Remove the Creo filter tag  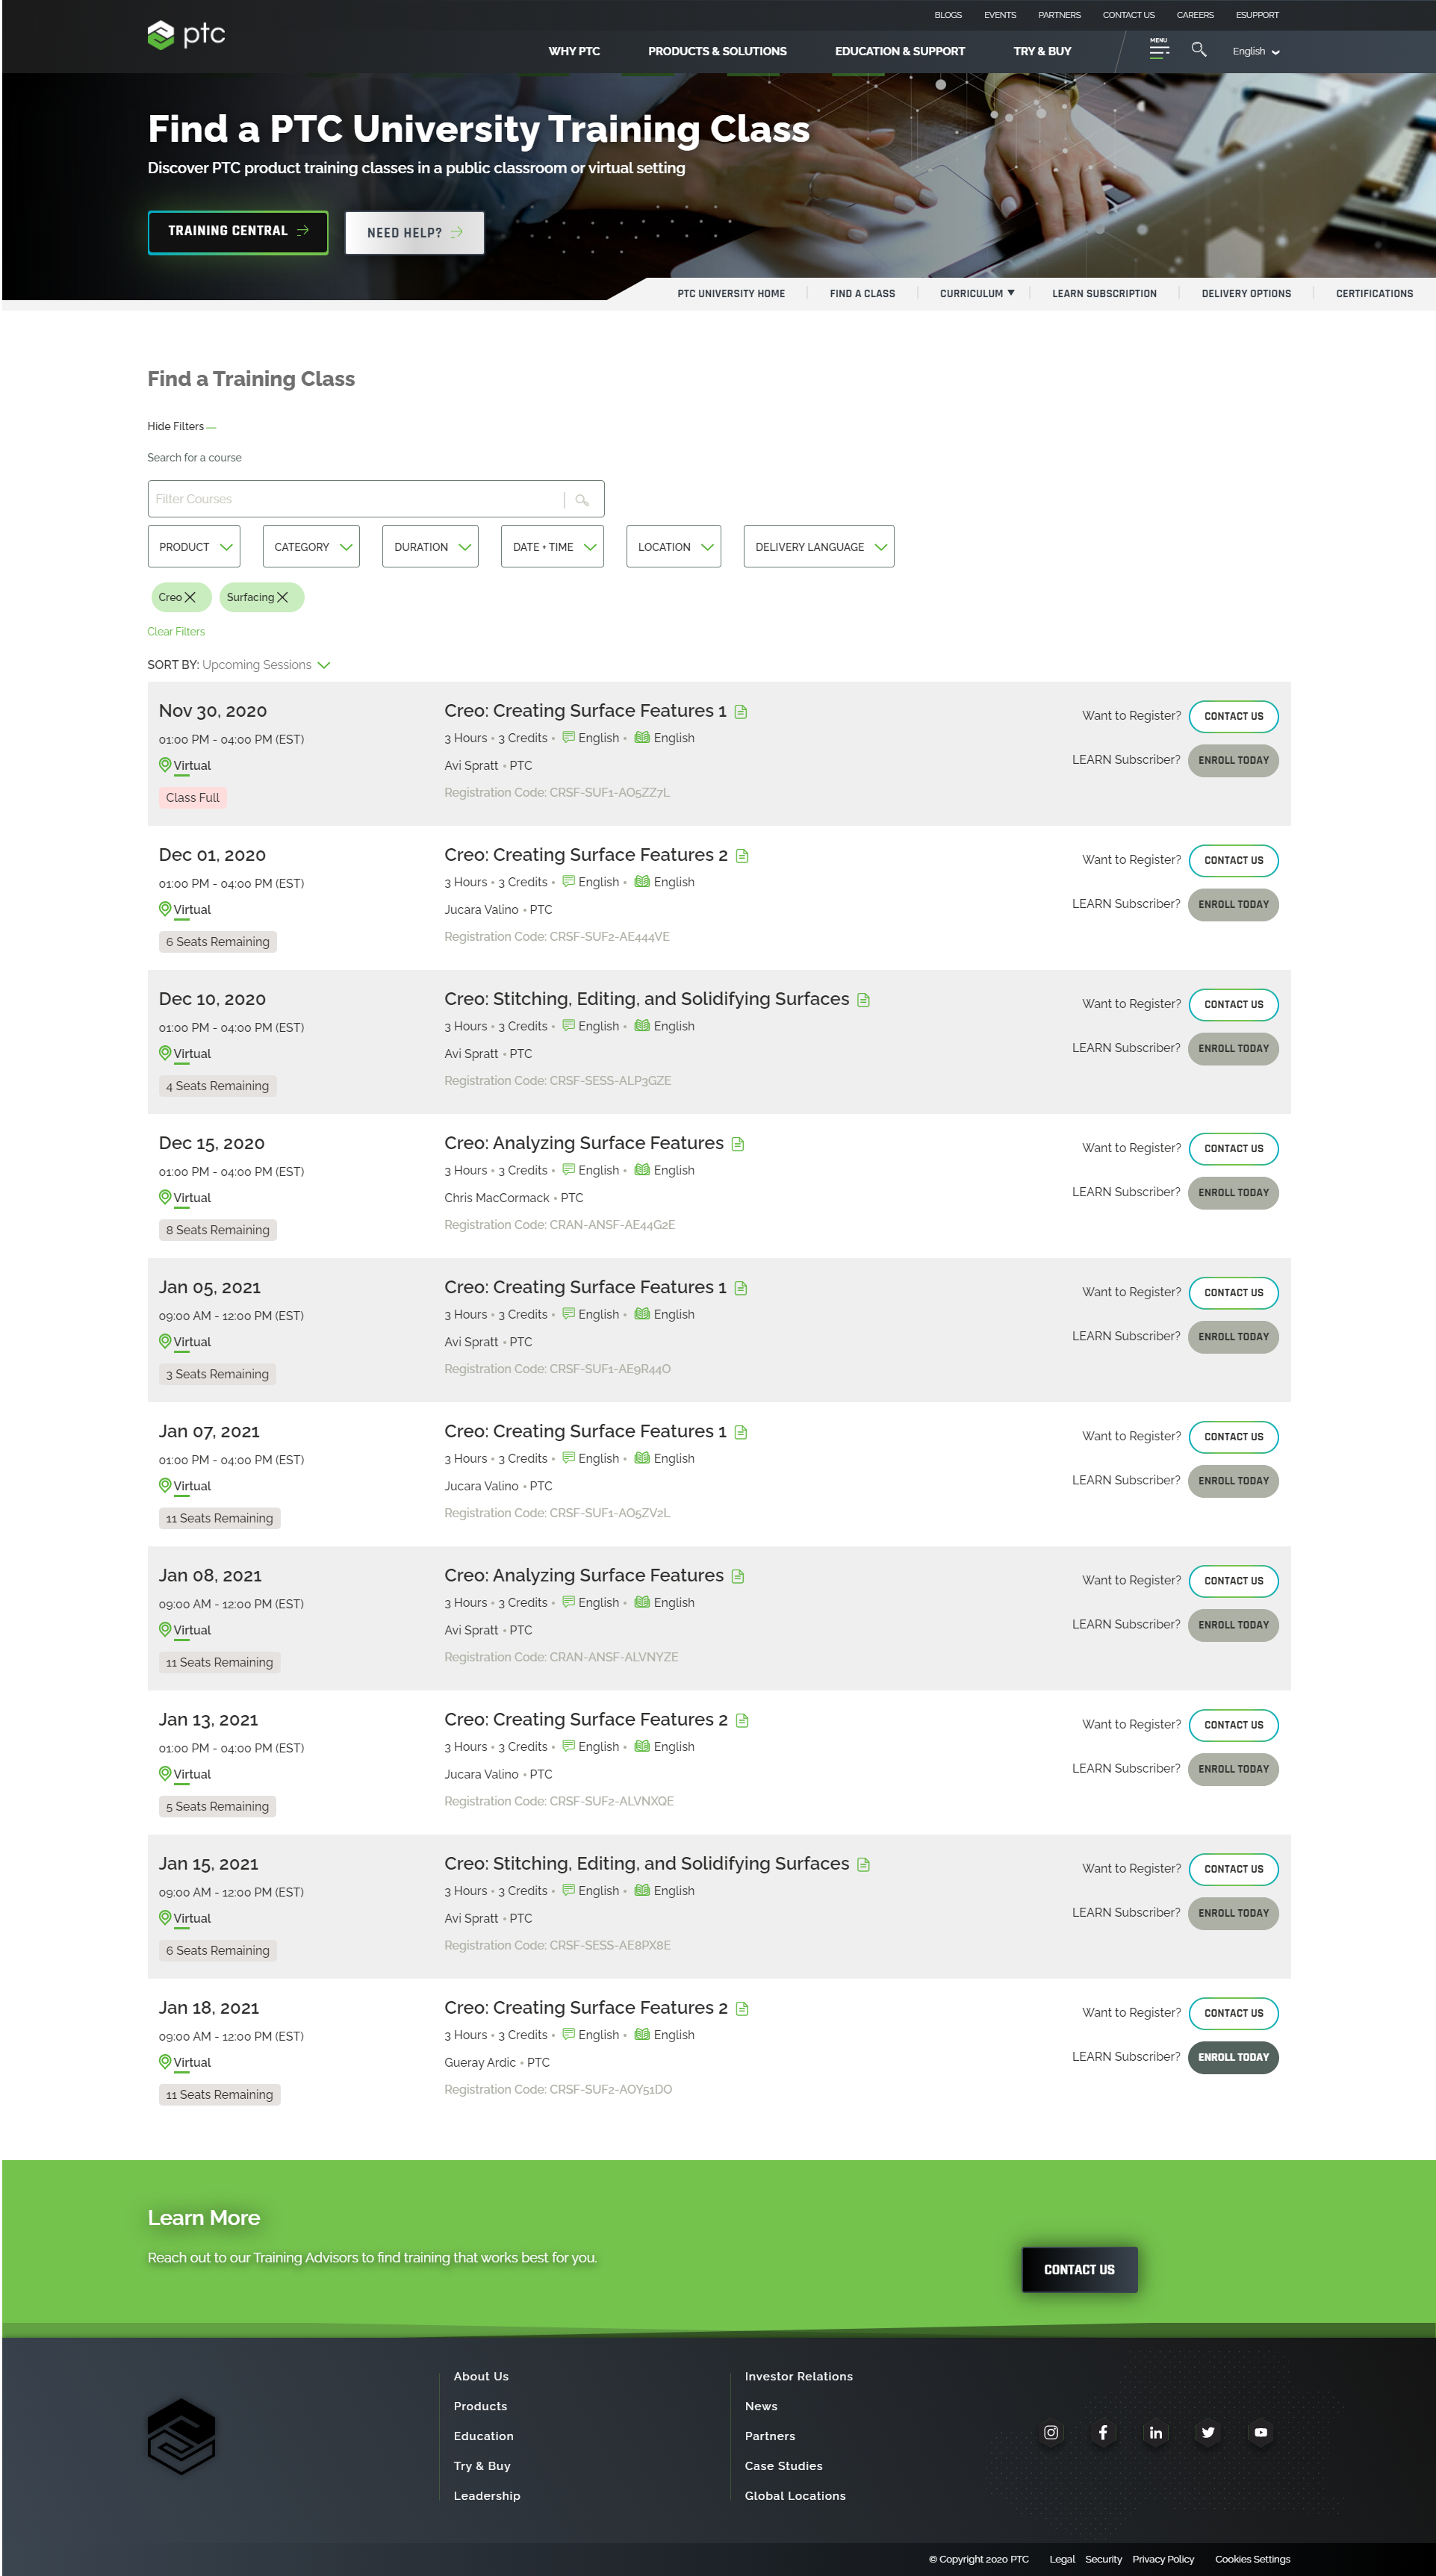click(x=190, y=597)
